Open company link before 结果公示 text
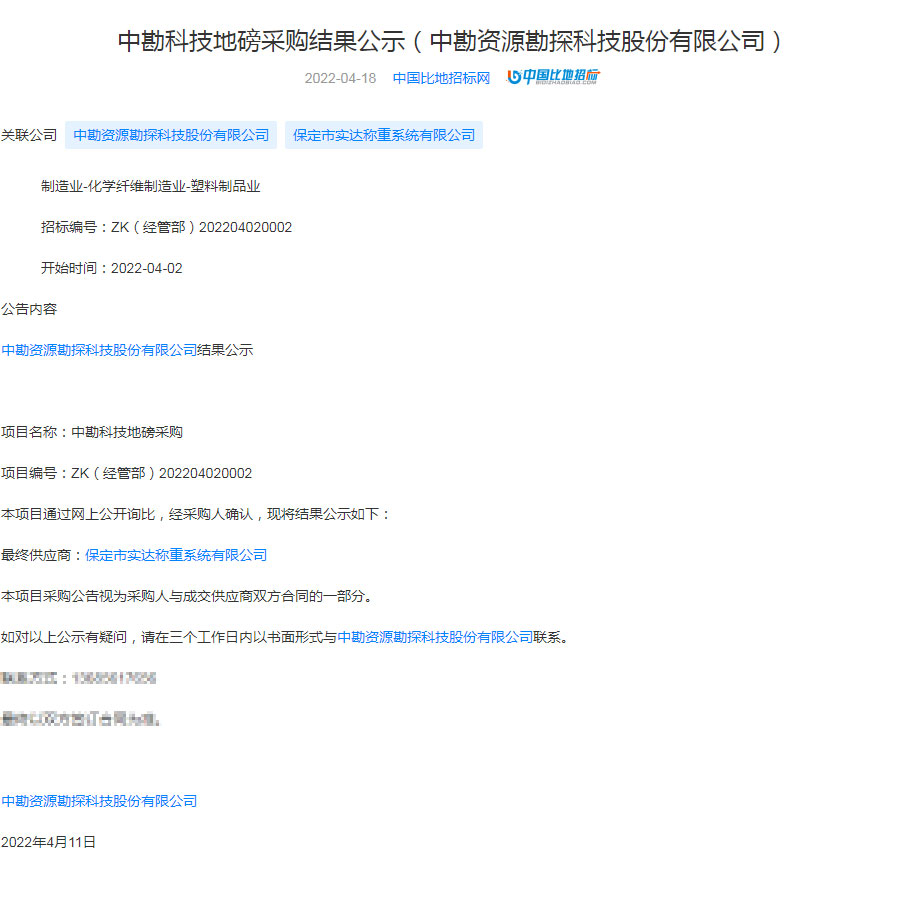This screenshot has height=906, width=904. click(99, 350)
